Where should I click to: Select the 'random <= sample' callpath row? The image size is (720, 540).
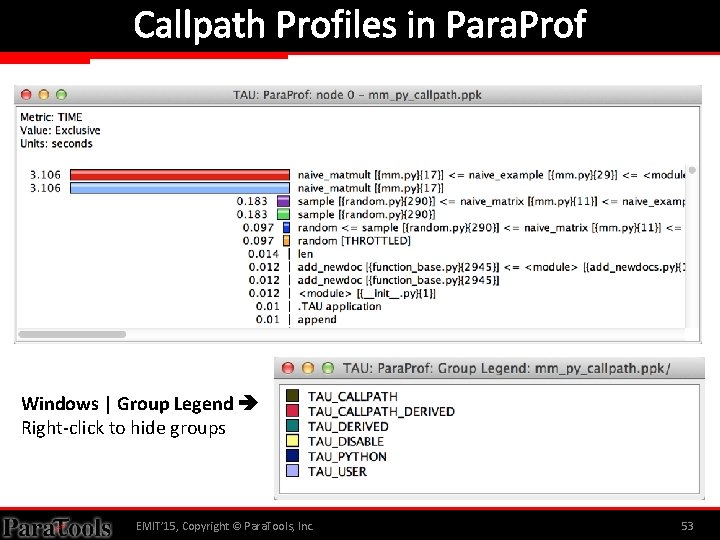click(490, 228)
